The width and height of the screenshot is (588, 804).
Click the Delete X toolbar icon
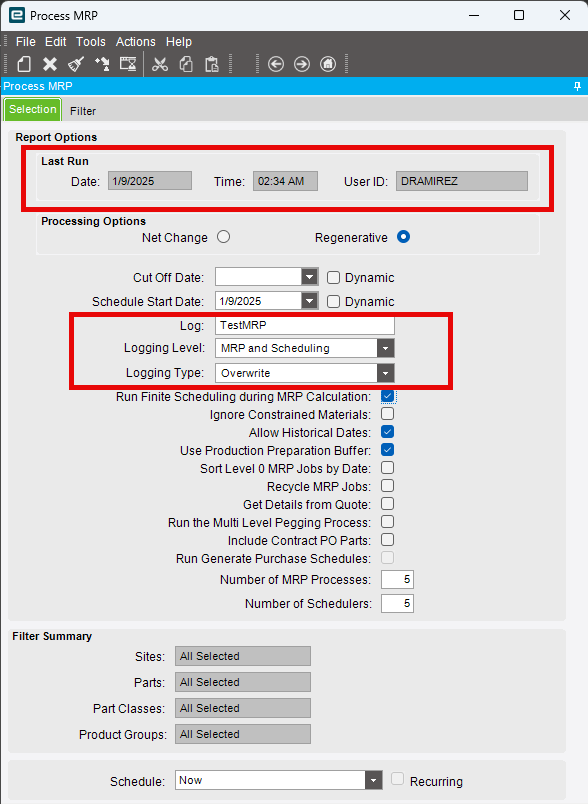[x=50, y=64]
